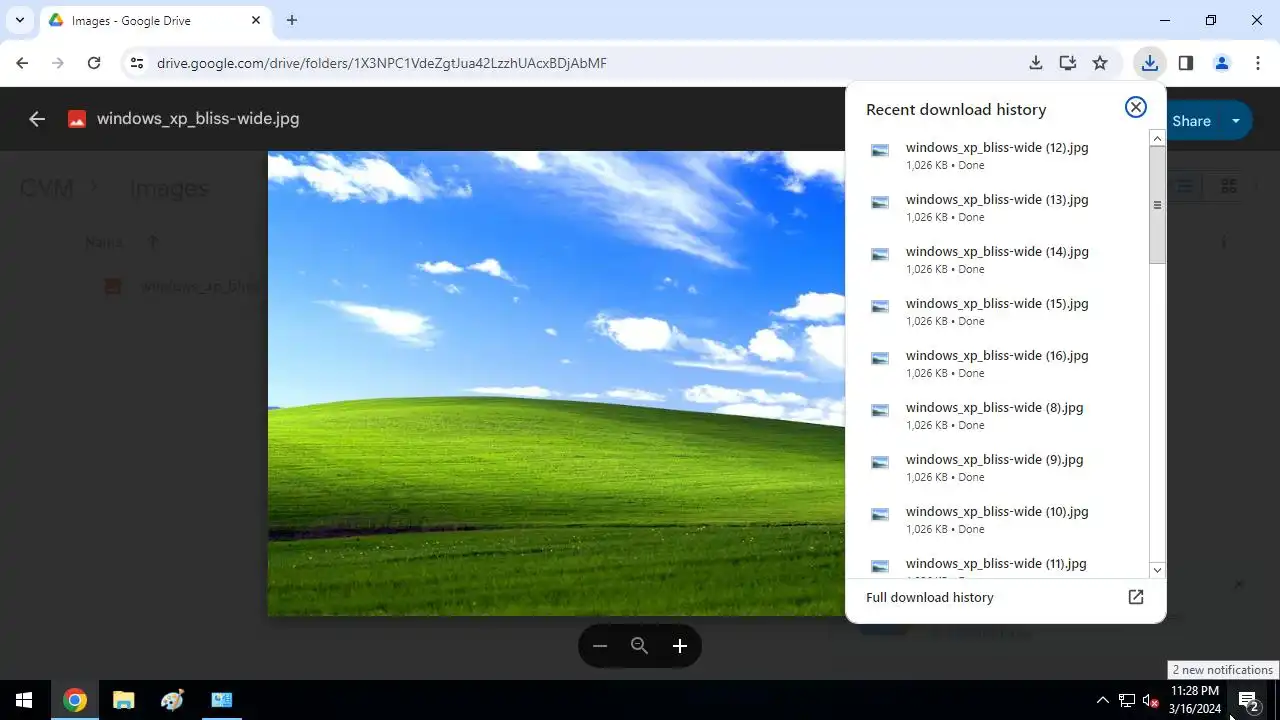Click the download list scrollbar thumb
The image size is (1280, 720).
[1157, 205]
